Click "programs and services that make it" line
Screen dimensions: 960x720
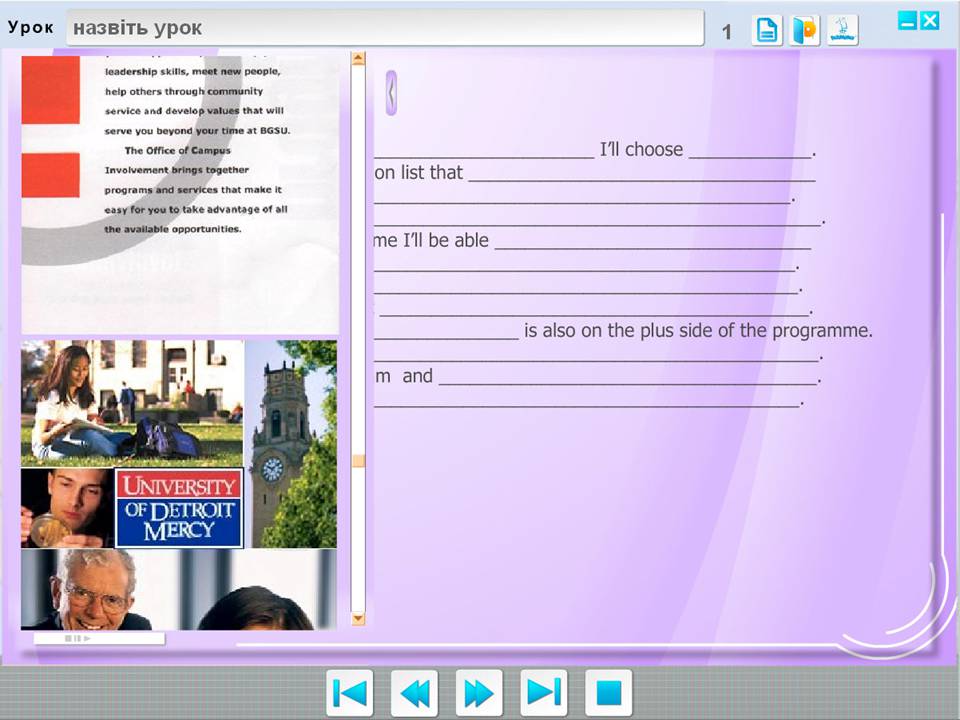pos(193,190)
